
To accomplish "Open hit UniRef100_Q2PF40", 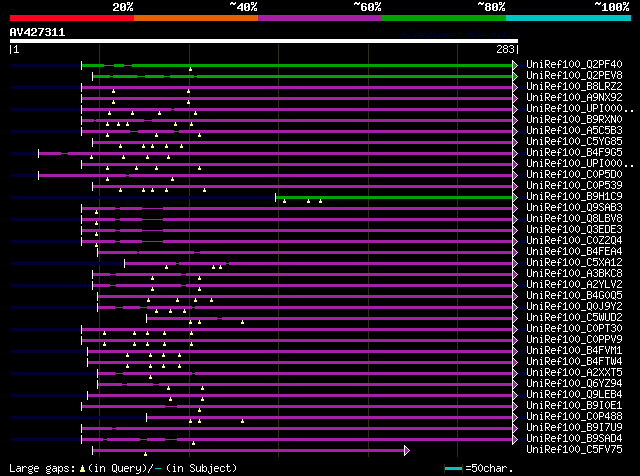I will pos(574,64).
